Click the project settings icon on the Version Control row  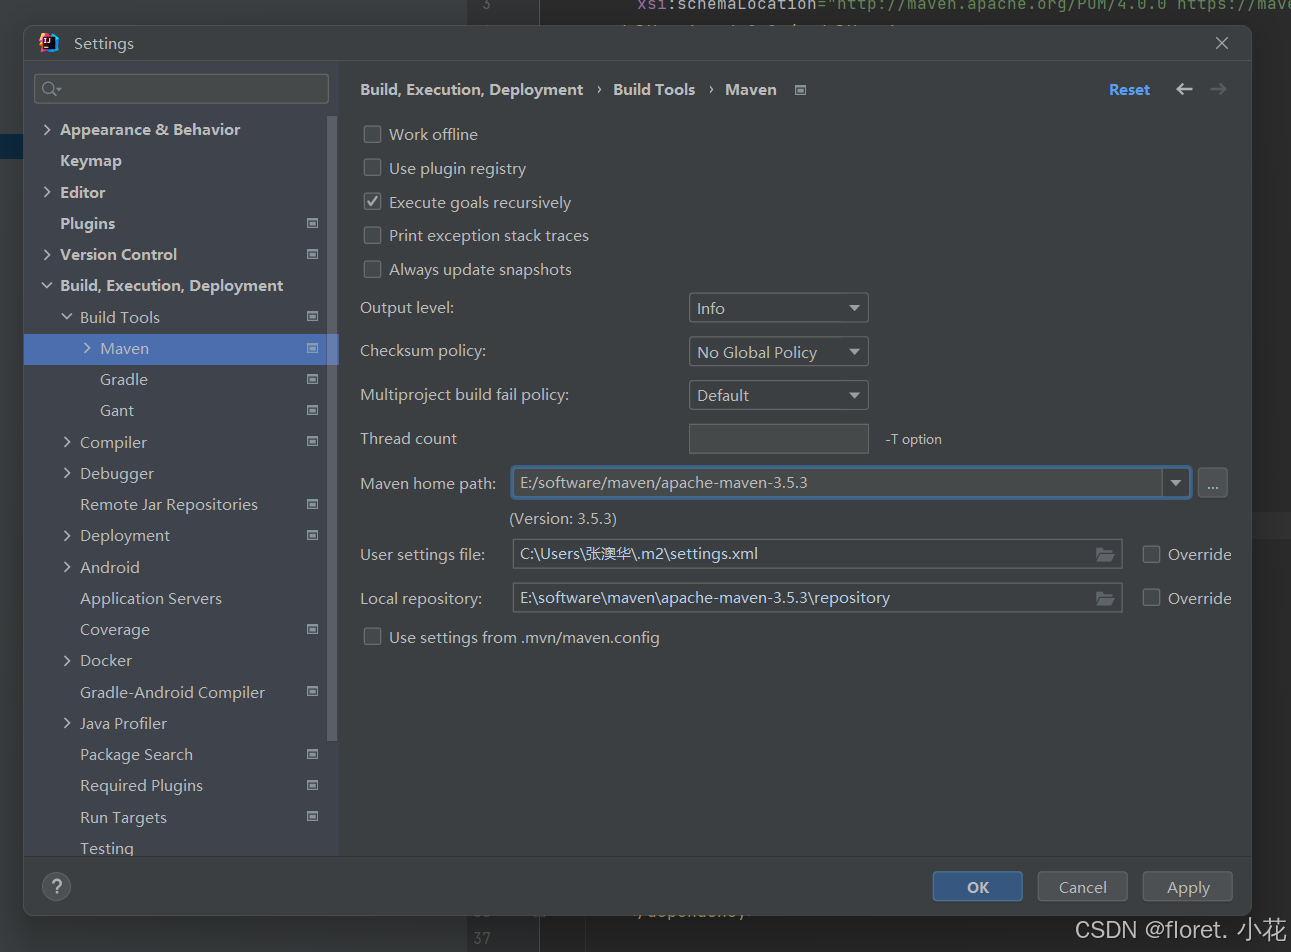click(x=312, y=254)
